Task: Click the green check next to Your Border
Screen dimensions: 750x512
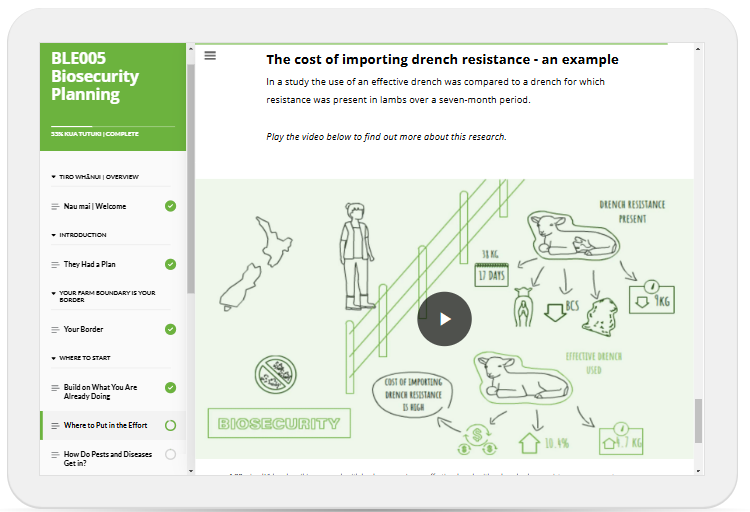Action: 170,329
